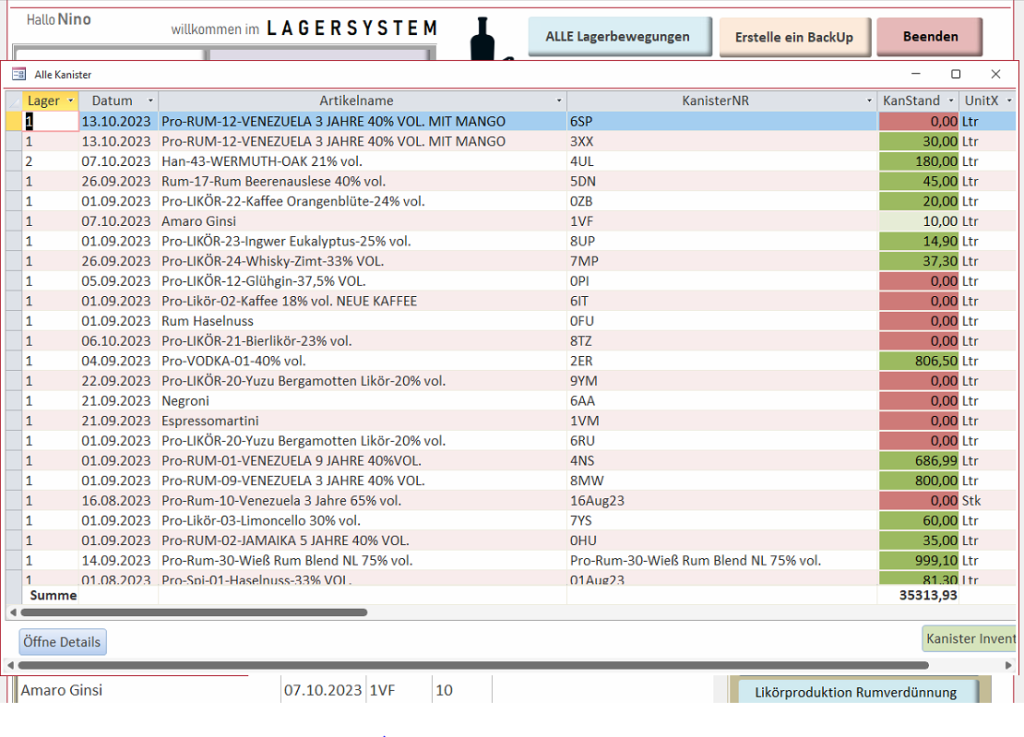Click the datasheet select-all corner

point(14,101)
